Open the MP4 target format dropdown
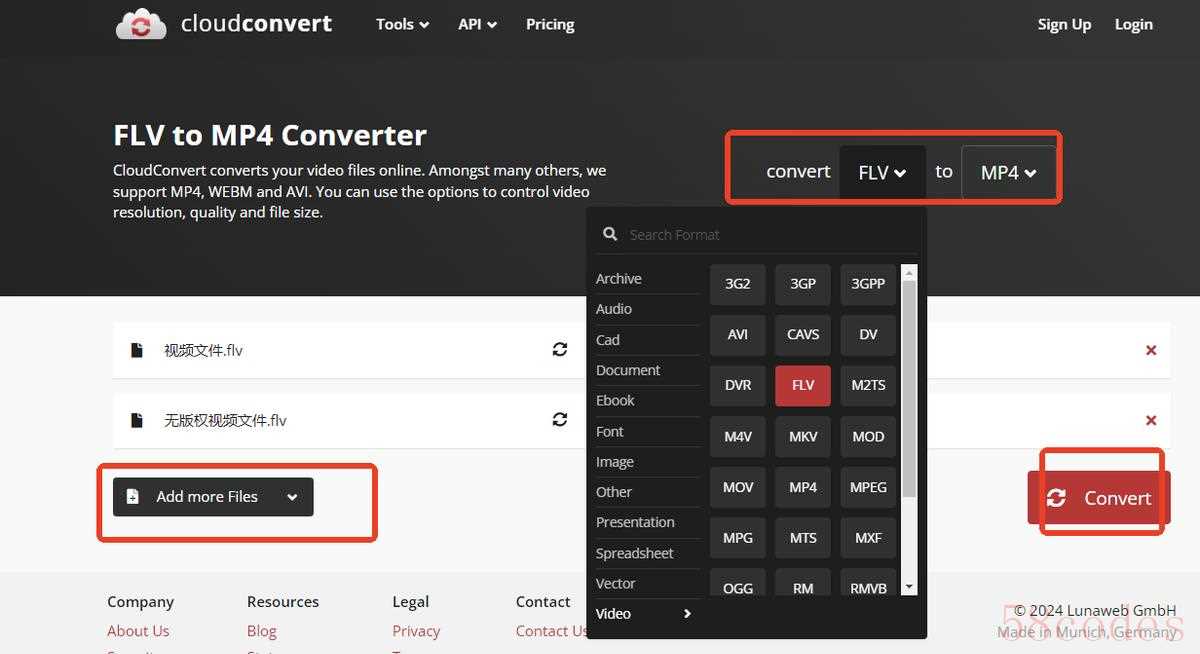This screenshot has height=654, width=1200. click(x=1008, y=172)
